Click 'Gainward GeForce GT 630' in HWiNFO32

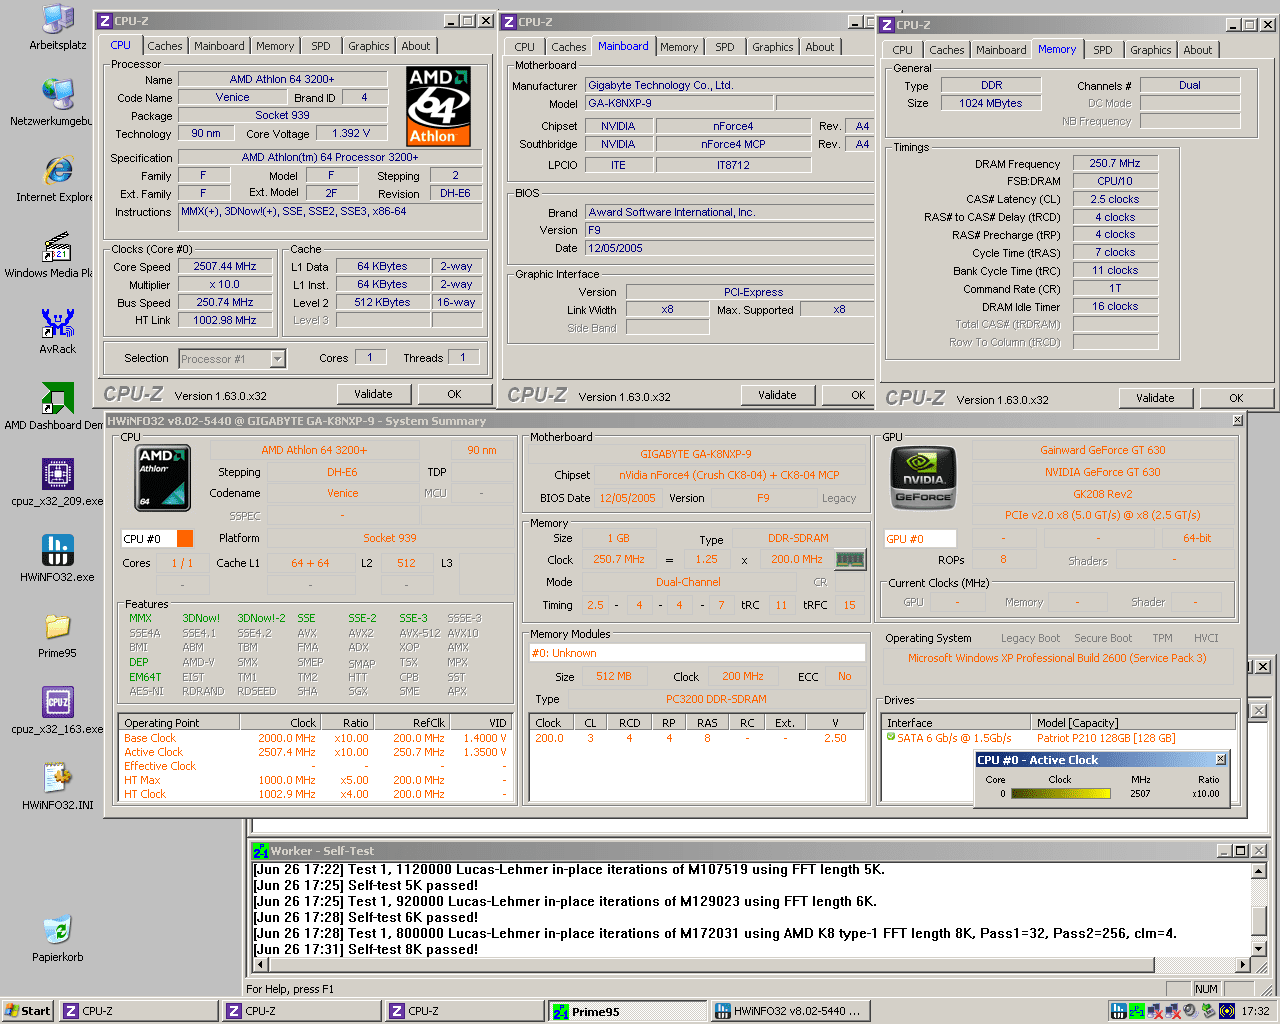tap(1103, 450)
